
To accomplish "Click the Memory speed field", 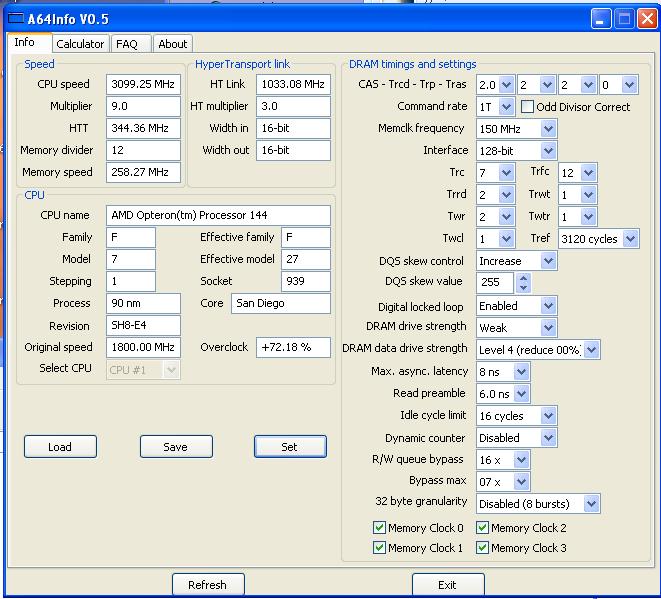I will (143, 172).
